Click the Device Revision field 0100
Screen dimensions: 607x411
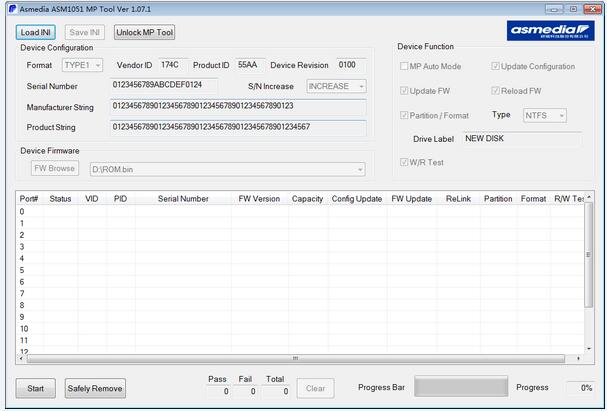pos(351,65)
